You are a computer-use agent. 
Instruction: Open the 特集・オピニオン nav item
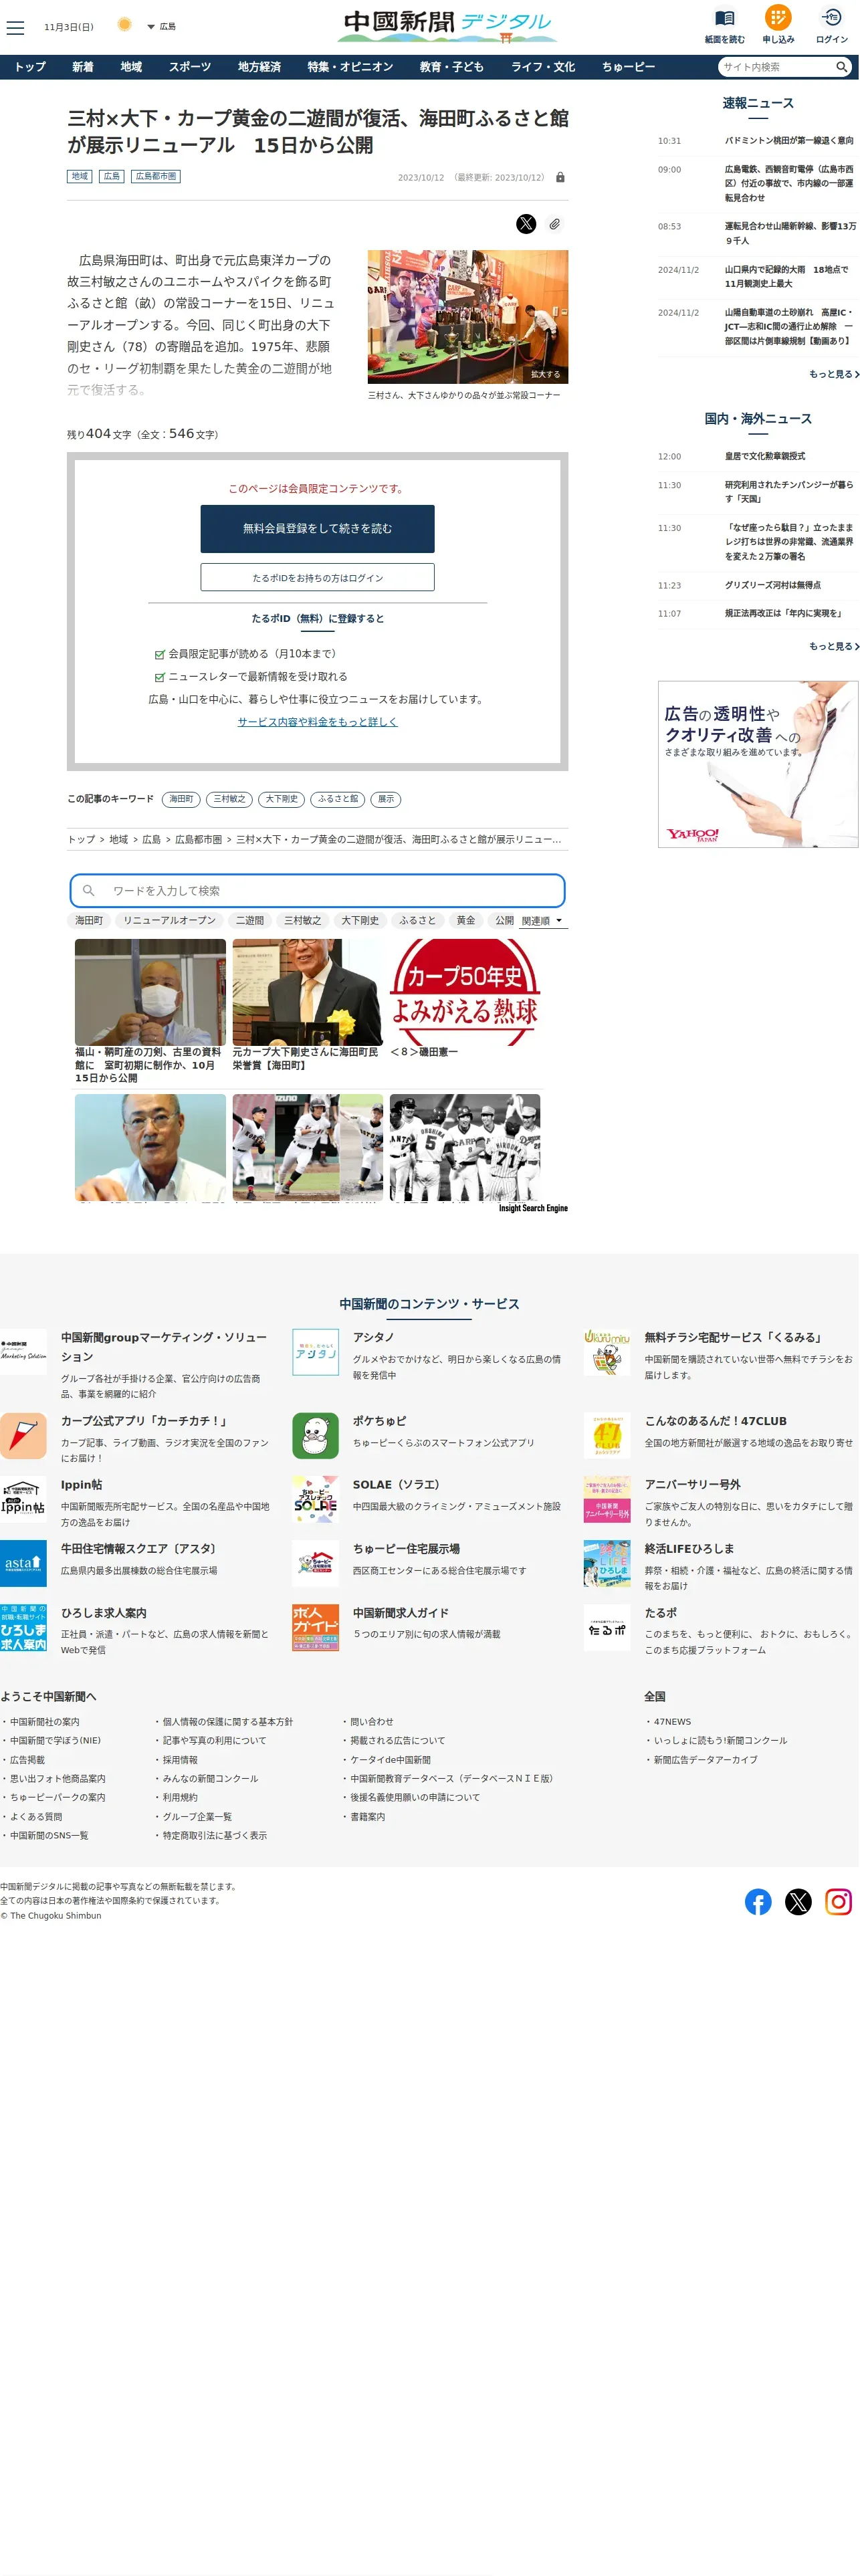(x=350, y=67)
